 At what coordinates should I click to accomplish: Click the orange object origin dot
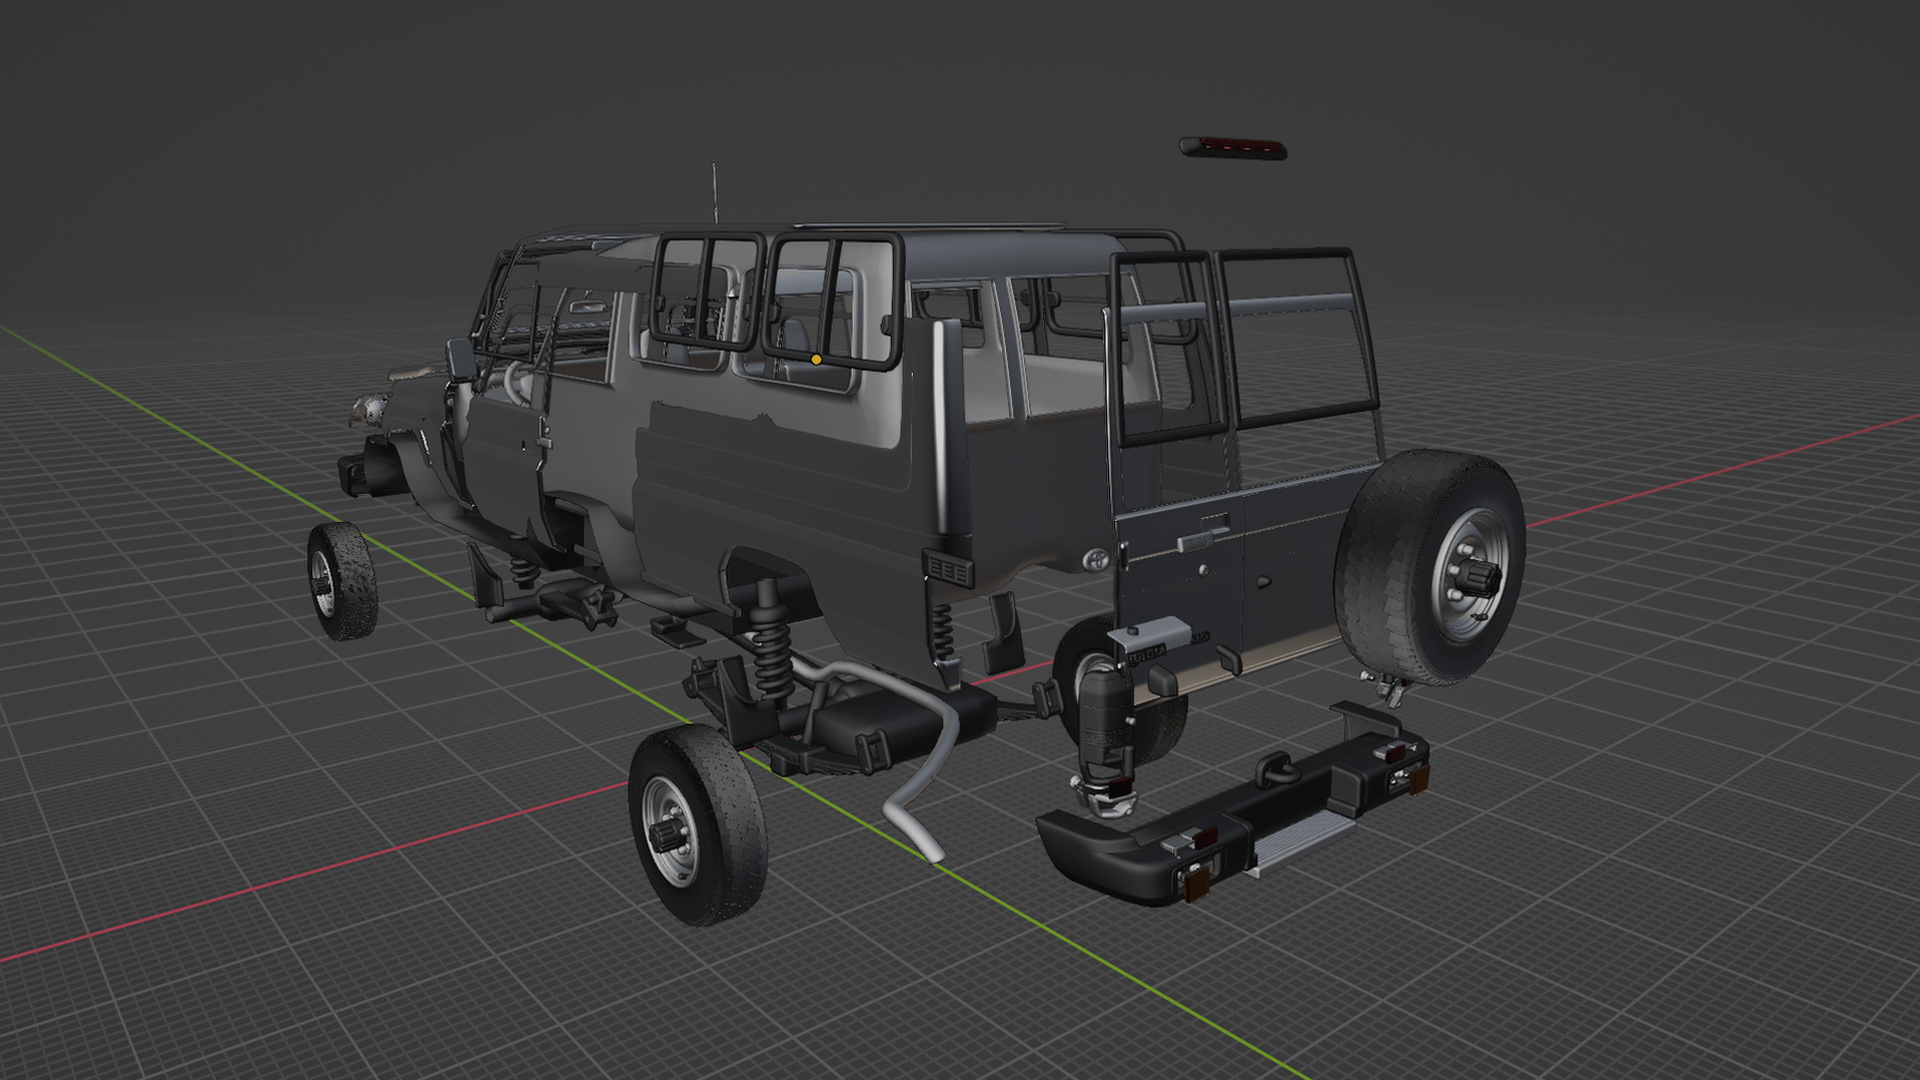816,359
